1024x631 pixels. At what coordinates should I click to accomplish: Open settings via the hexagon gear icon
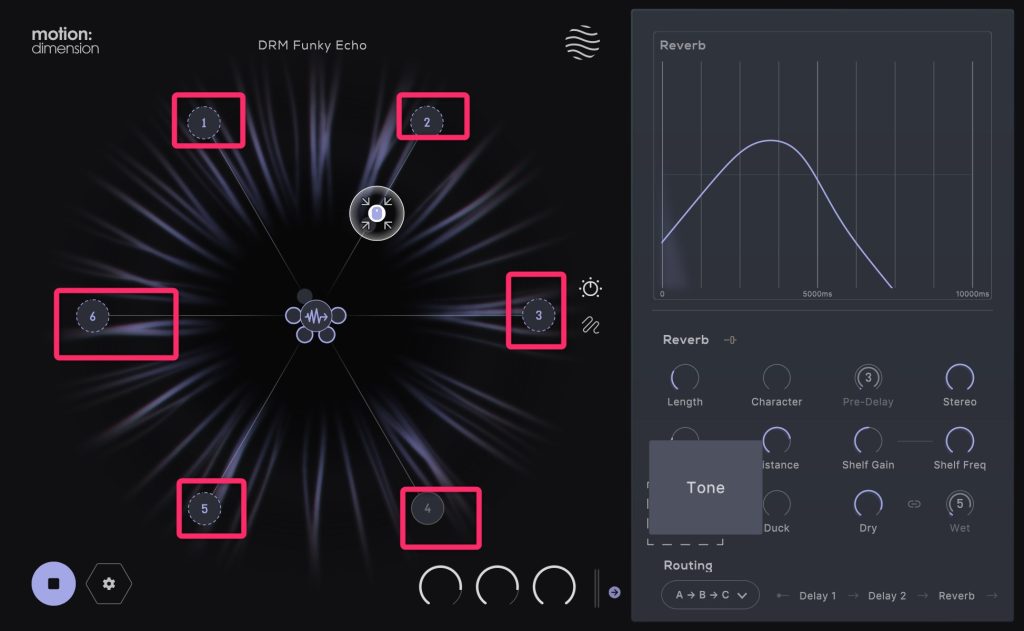109,583
